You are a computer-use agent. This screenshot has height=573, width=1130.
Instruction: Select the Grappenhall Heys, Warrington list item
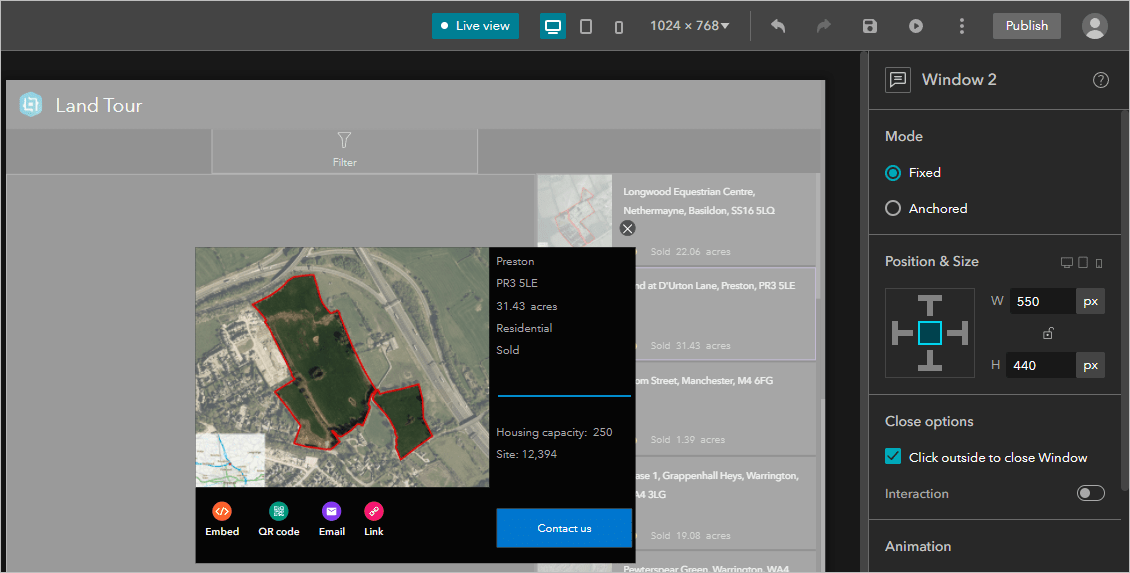click(x=725, y=502)
